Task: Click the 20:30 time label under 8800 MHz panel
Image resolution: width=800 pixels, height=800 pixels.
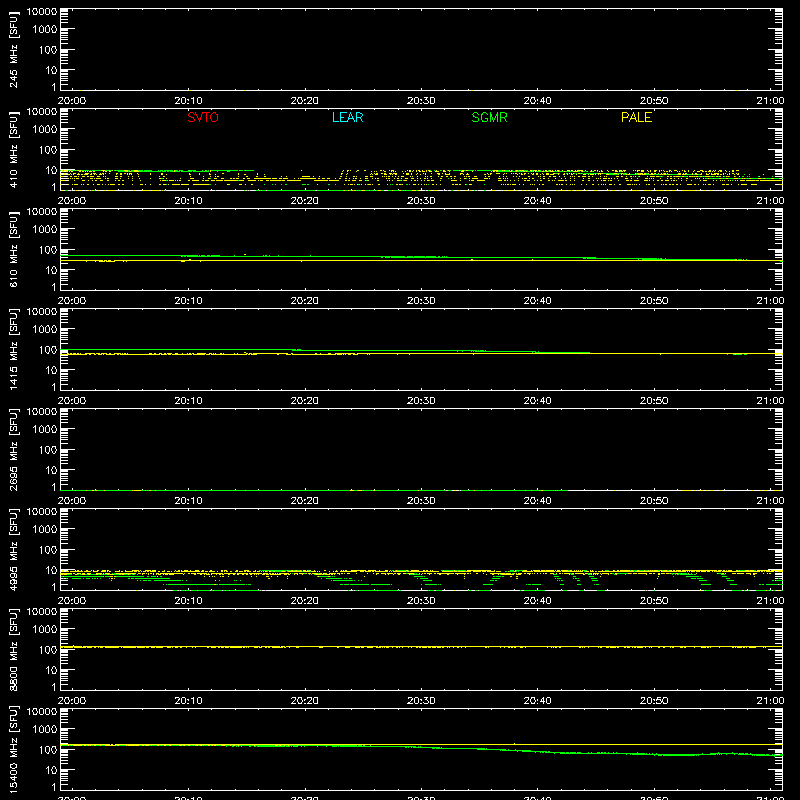Action: pos(421,701)
